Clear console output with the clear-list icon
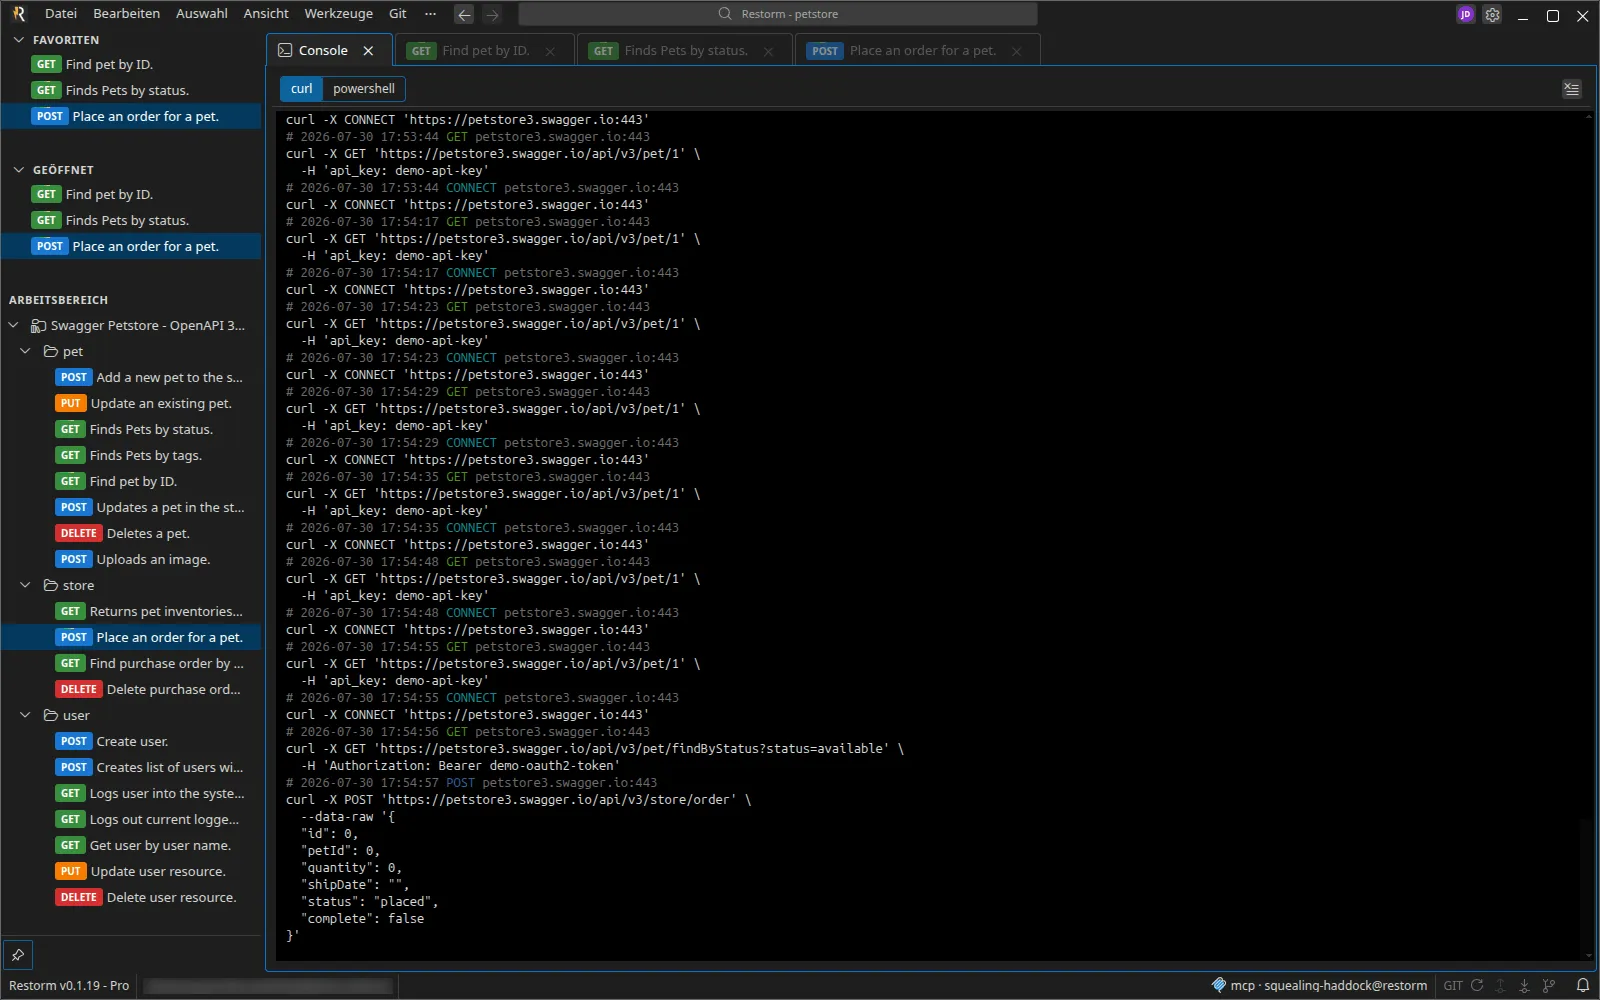Screen dimensions: 1600x1000 coord(1571,89)
